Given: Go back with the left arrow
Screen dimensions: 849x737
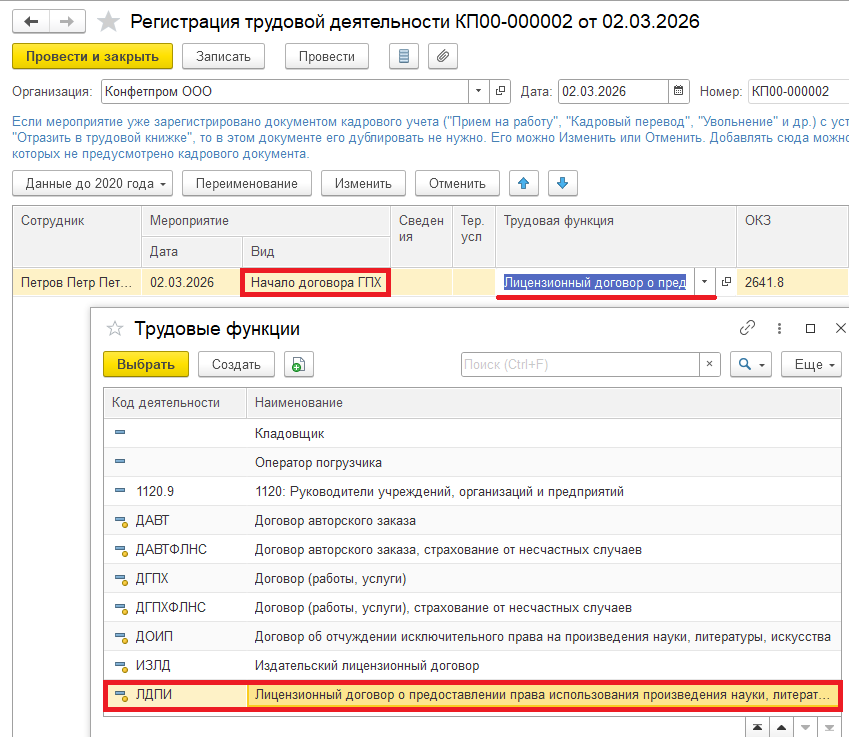Looking at the screenshot, I should pos(31,22).
